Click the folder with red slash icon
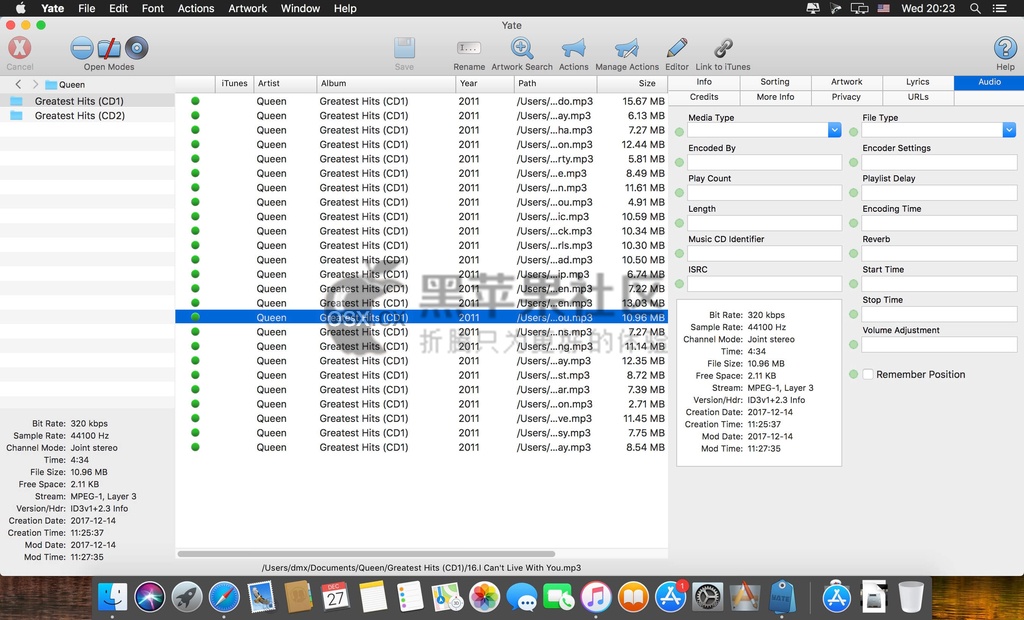1024x620 pixels. coord(109,48)
